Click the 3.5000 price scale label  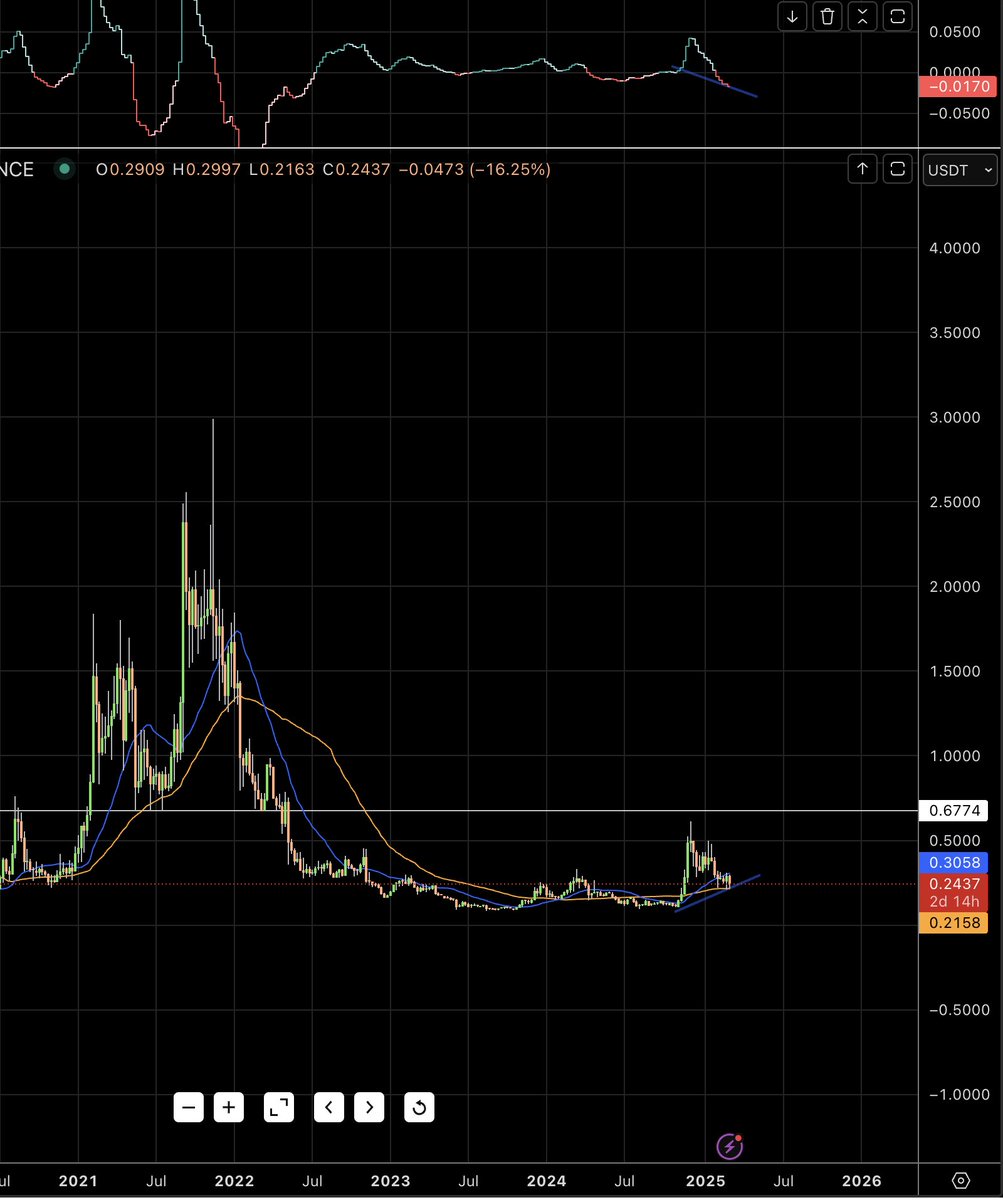[x=954, y=332]
